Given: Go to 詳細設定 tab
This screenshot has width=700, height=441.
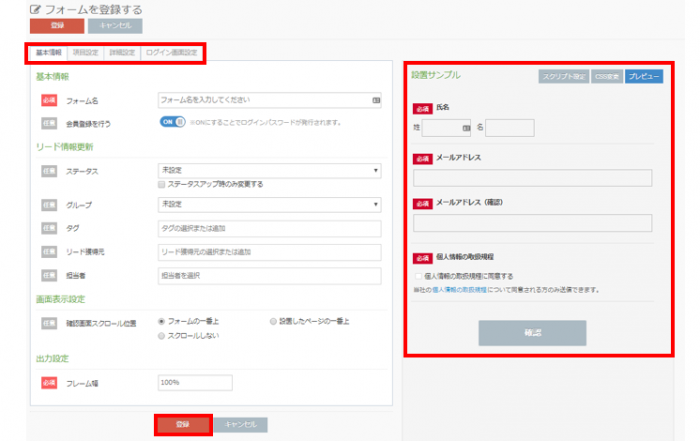Looking at the screenshot, I should click(122, 52).
